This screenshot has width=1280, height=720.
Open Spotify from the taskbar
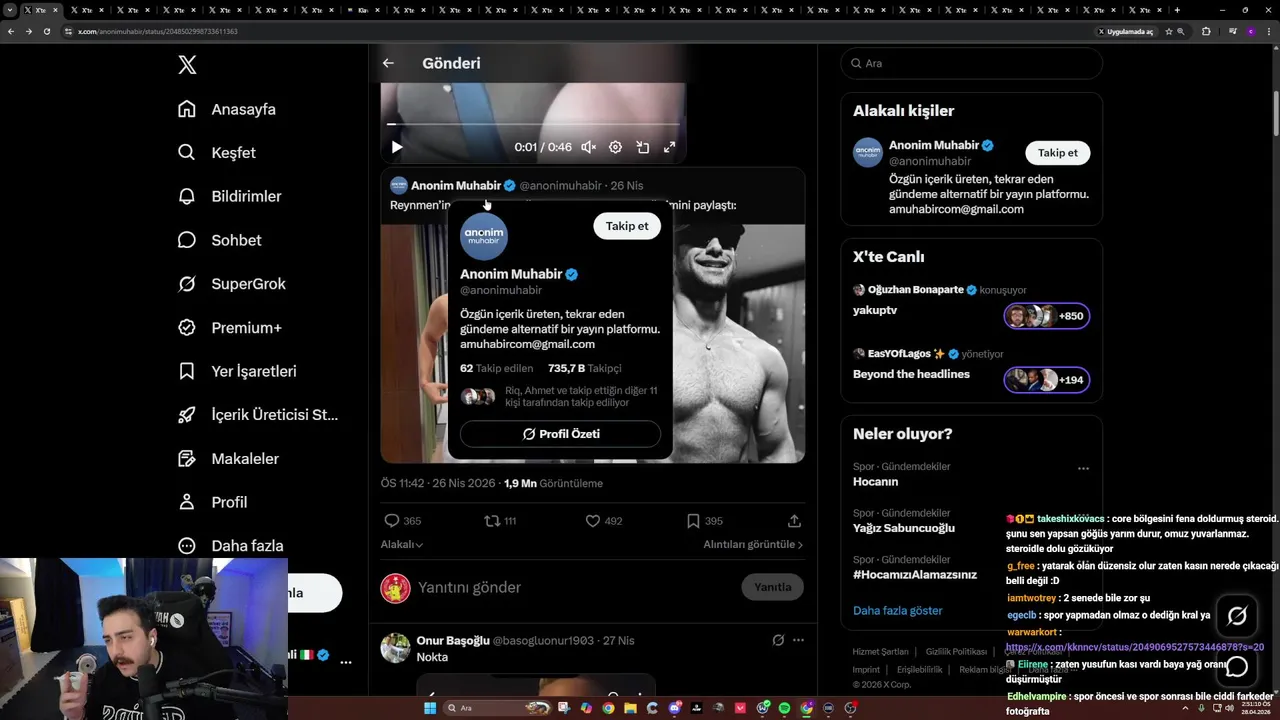pyautogui.click(x=784, y=708)
